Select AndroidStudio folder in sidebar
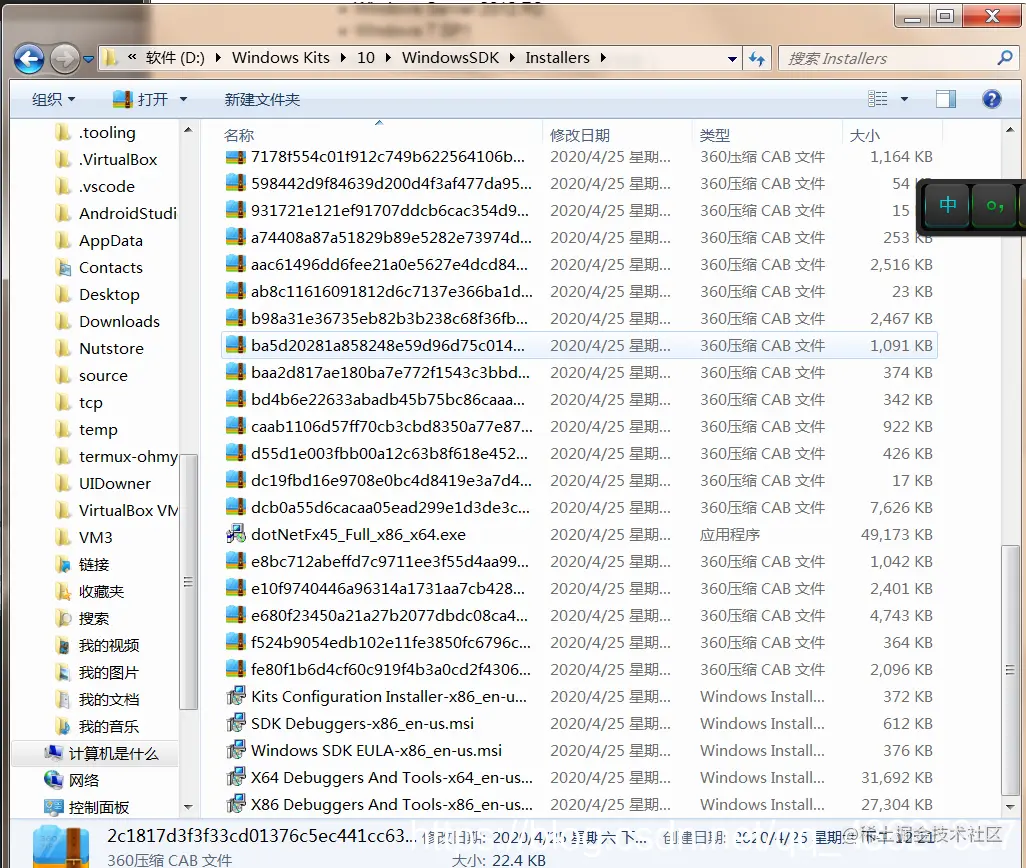 (x=116, y=213)
